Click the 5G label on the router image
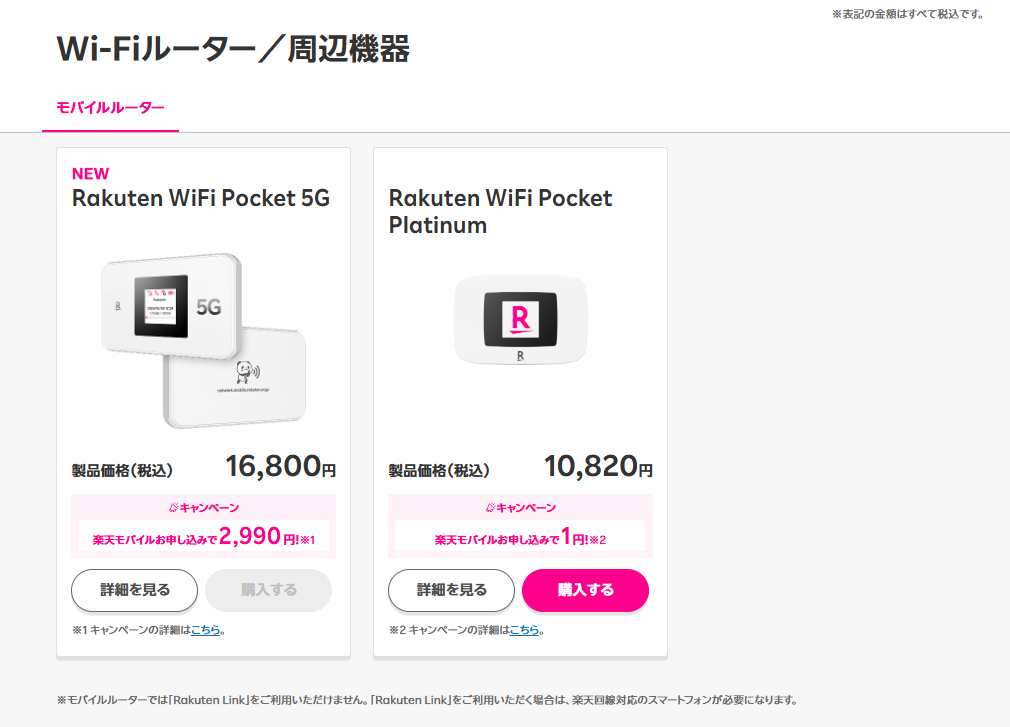 click(x=209, y=308)
